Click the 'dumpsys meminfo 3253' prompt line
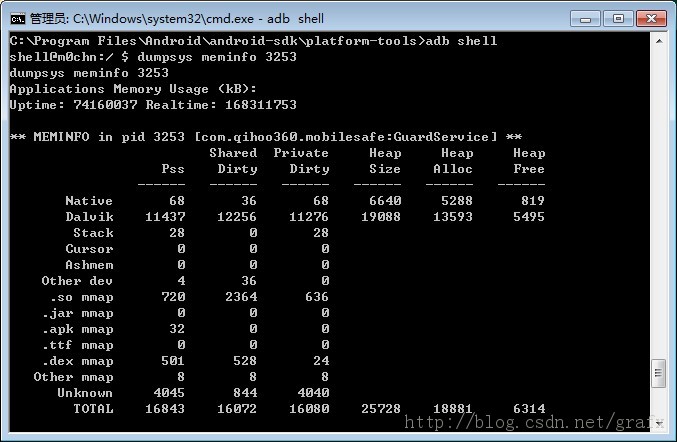This screenshot has height=442, width=677. (153, 57)
